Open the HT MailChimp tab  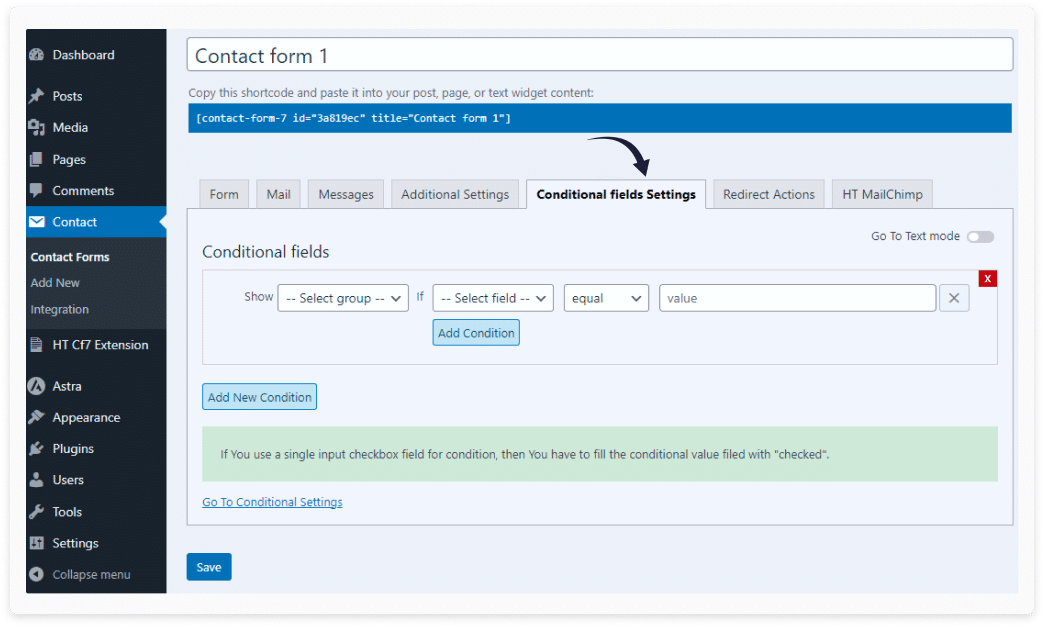click(882, 195)
